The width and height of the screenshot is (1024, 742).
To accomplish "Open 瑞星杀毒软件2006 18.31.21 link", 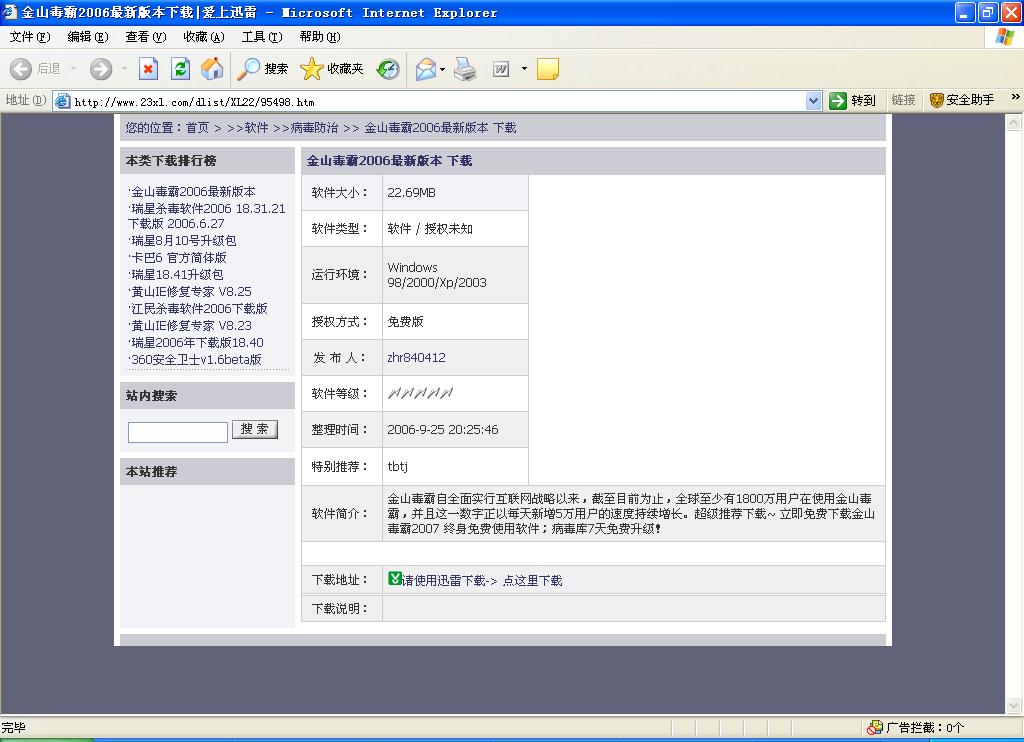I will tap(207, 216).
